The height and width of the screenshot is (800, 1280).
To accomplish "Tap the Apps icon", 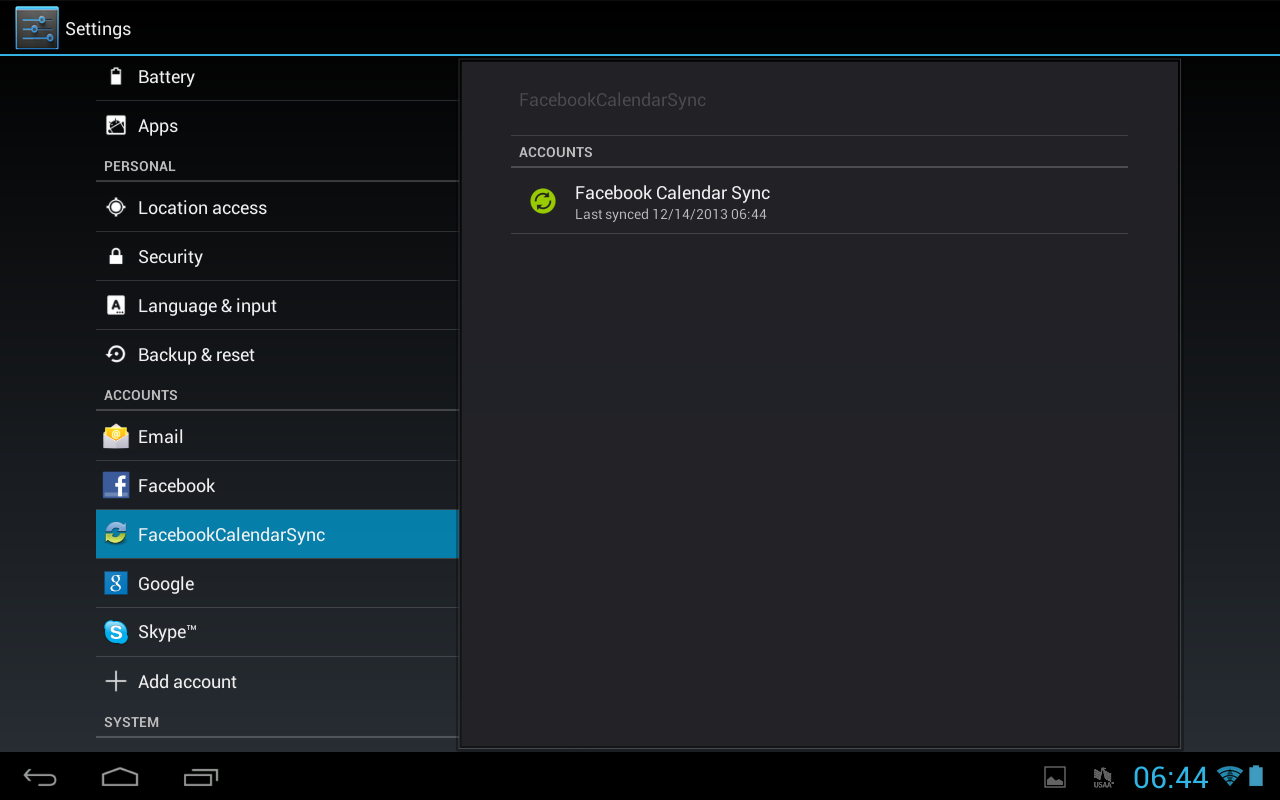I will coord(116,126).
